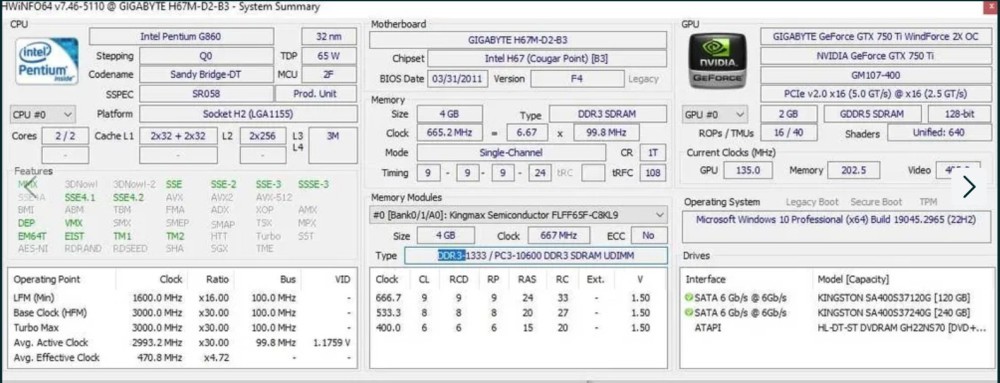Click the 666.7 memory timing row
Viewport: 1000px width, 383px height.
(x=518, y=298)
